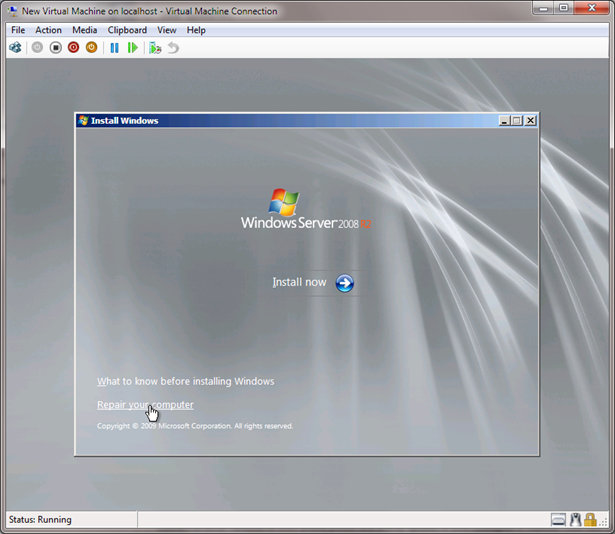This screenshot has height=534, width=615.
Task: Maximize the Virtual Machine Connection window
Action: 564,8
